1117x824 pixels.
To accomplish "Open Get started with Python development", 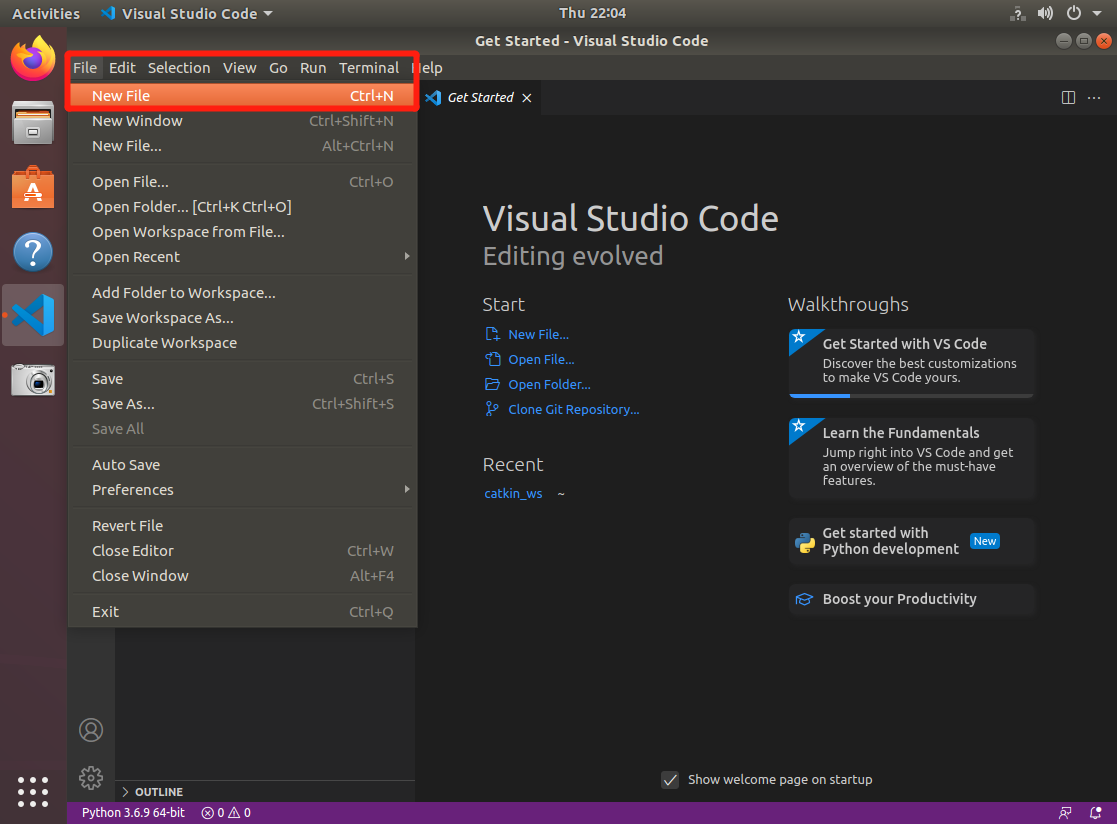I will [x=911, y=541].
